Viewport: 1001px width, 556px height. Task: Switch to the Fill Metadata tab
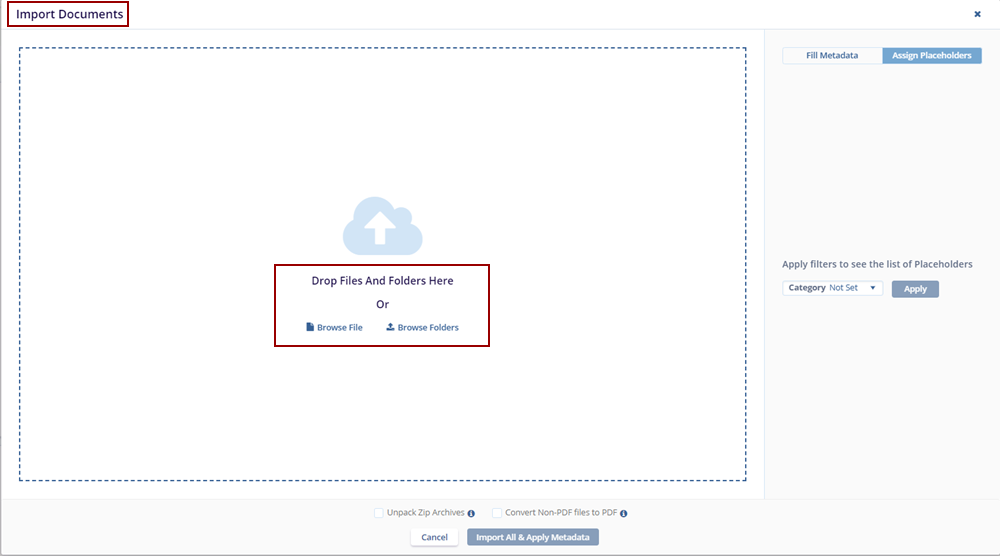pyautogui.click(x=832, y=56)
